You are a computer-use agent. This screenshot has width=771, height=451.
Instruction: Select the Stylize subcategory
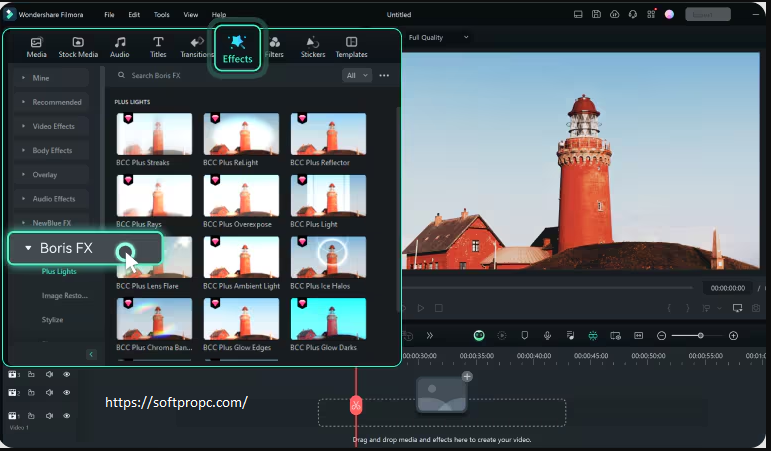52,319
